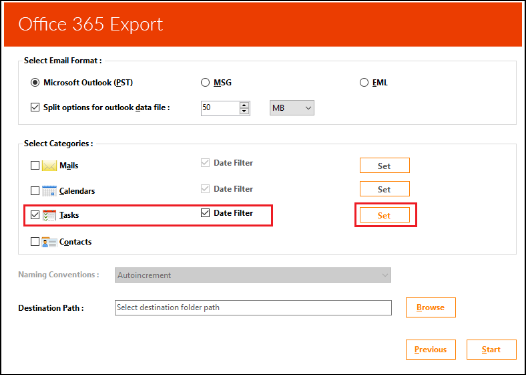Open the Autoincrement naming conventions dropdown
Viewport: 526px width, 375px height.
pyautogui.click(x=253, y=275)
